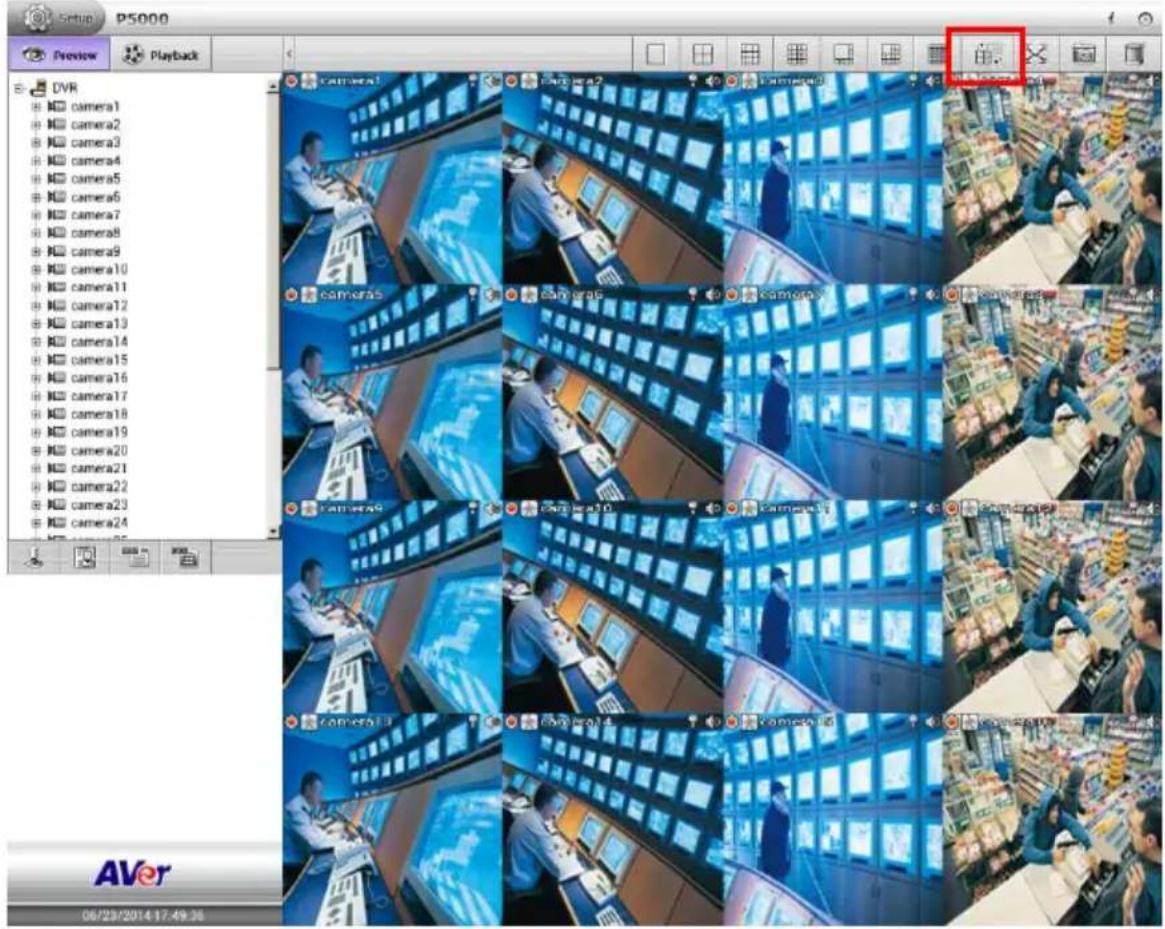
Task: Expand the camera21 tree node
Action: coord(36,469)
